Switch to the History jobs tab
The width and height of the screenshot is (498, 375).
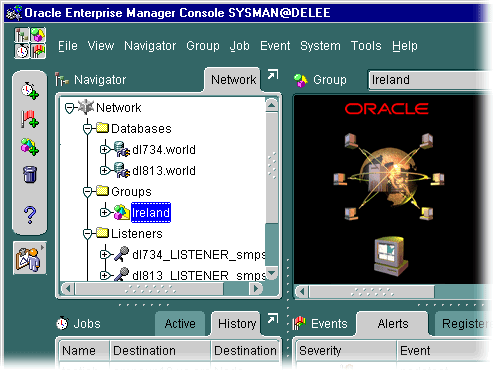236,324
